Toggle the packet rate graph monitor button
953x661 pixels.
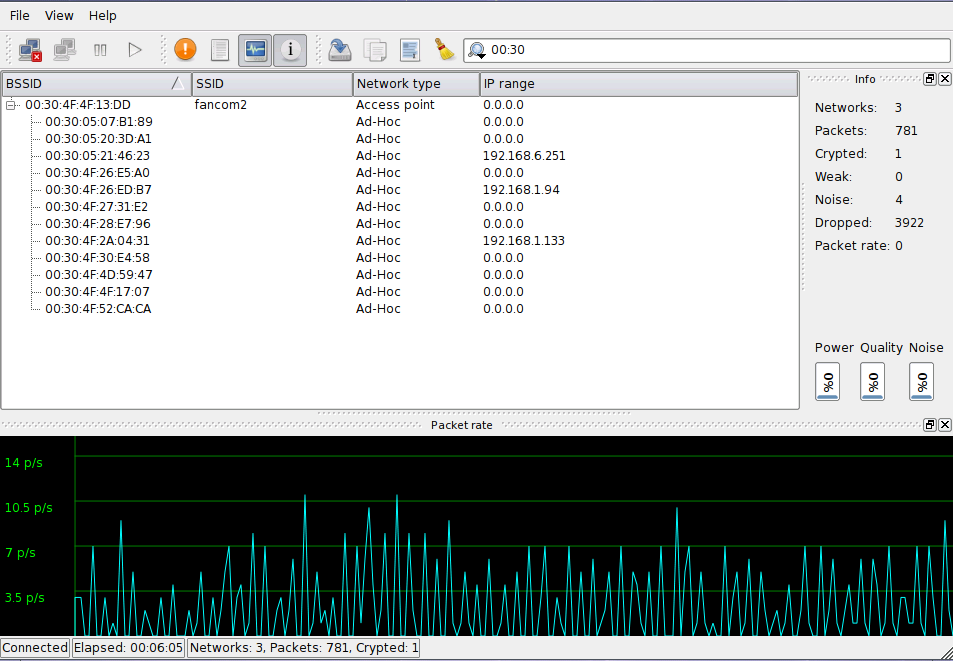point(255,50)
